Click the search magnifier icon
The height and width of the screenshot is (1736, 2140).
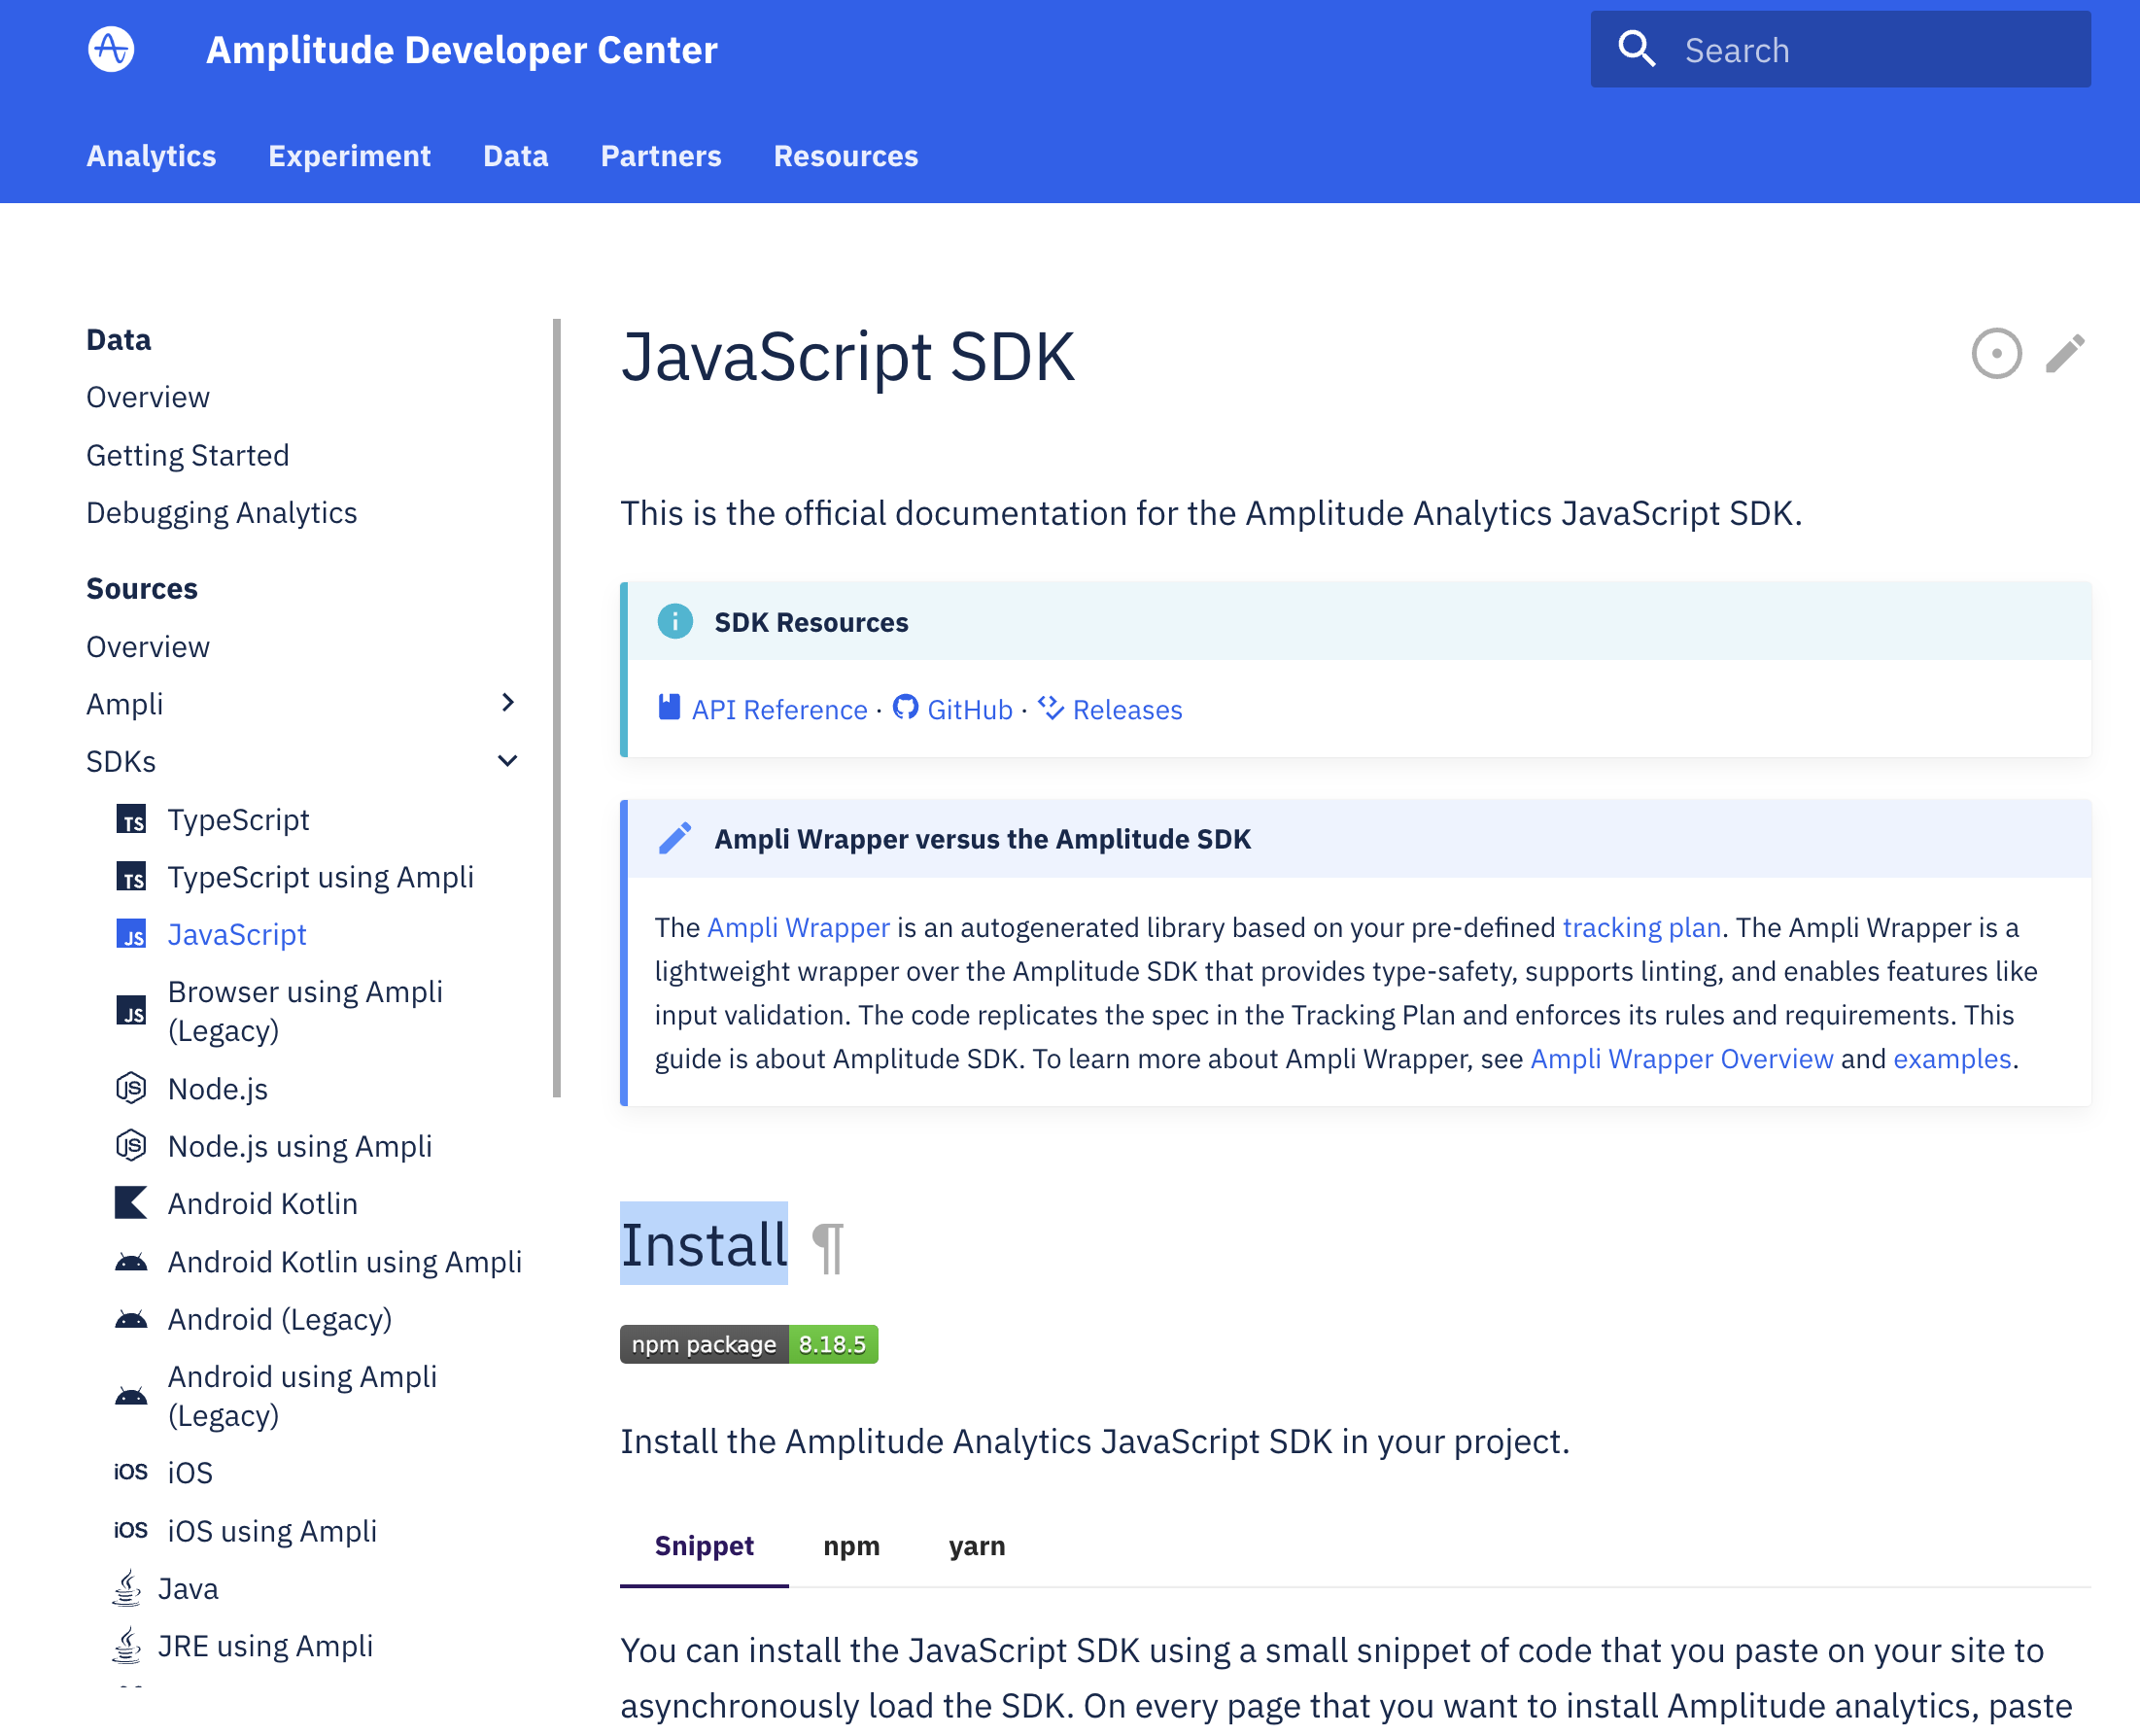pos(1636,49)
